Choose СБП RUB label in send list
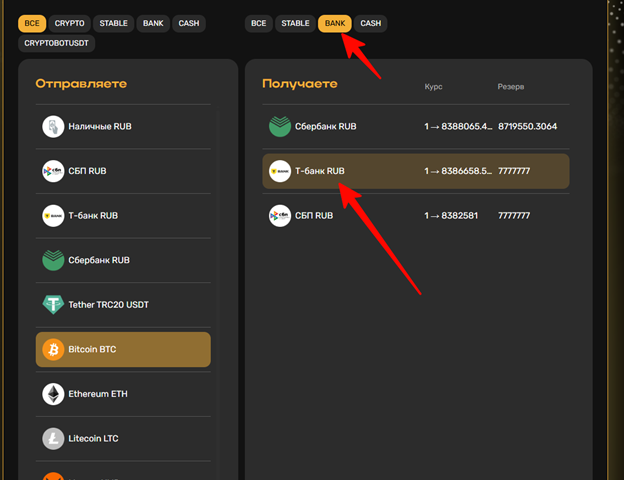Image resolution: width=624 pixels, height=480 pixels. (x=88, y=171)
